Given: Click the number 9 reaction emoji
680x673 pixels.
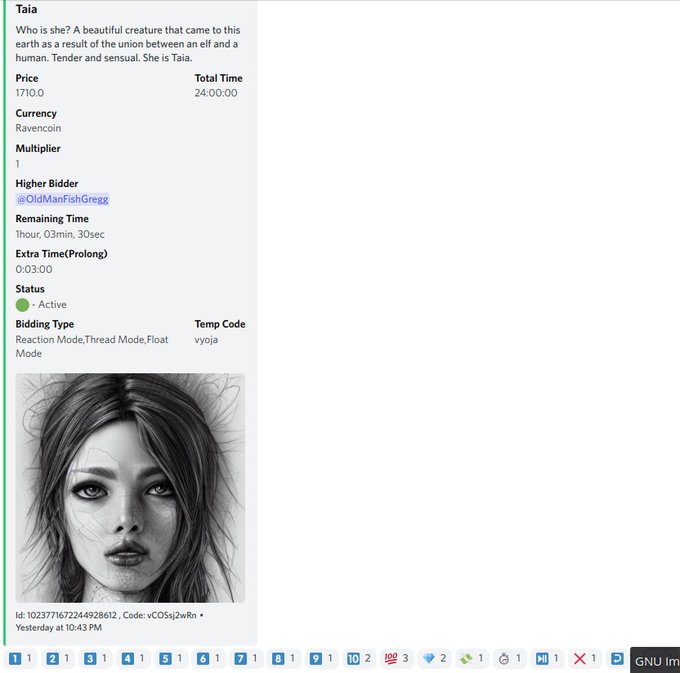Looking at the screenshot, I should (x=322, y=659).
